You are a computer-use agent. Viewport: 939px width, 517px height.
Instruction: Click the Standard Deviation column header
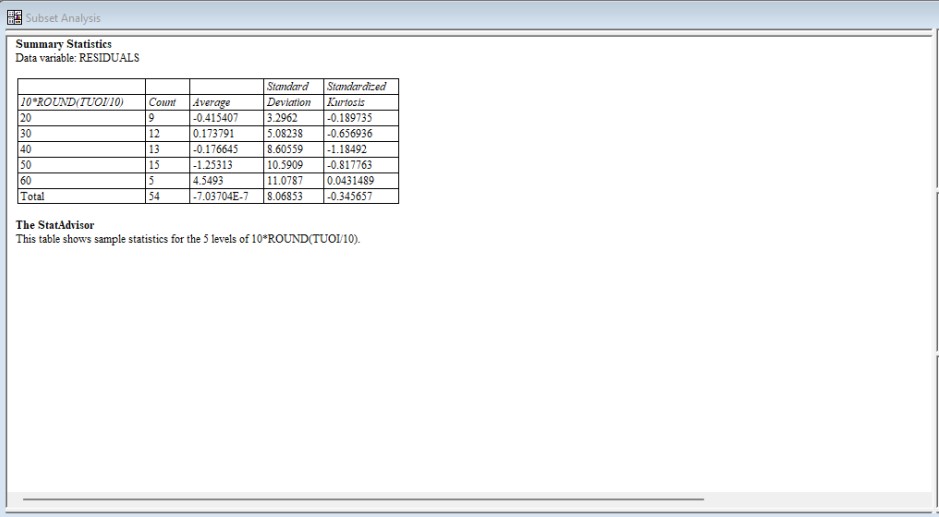coord(288,95)
